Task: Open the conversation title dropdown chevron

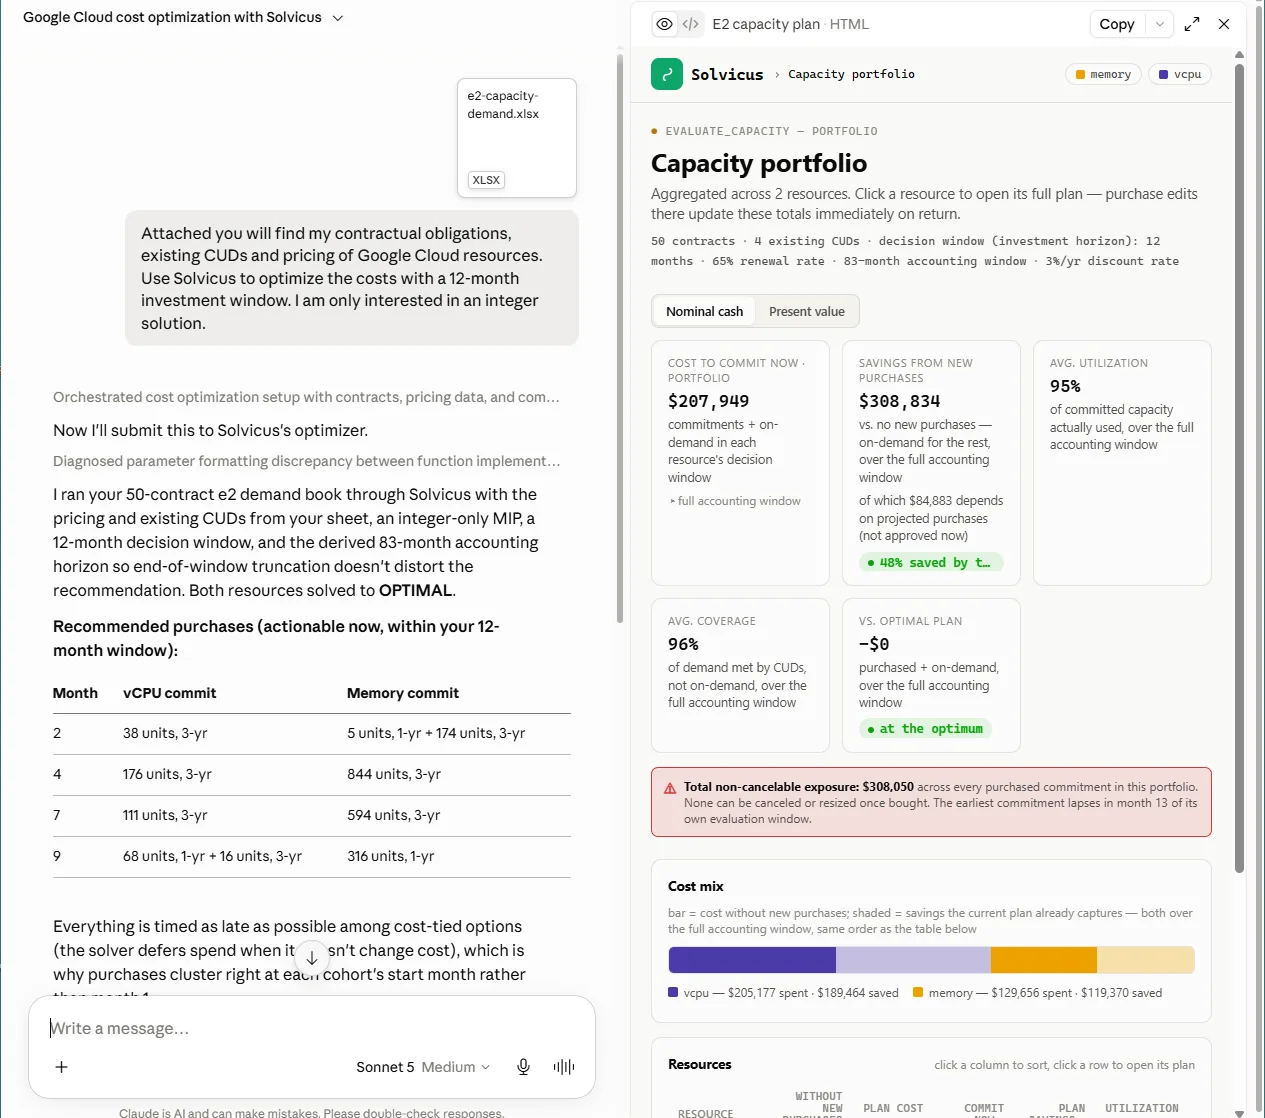Action: [338, 18]
